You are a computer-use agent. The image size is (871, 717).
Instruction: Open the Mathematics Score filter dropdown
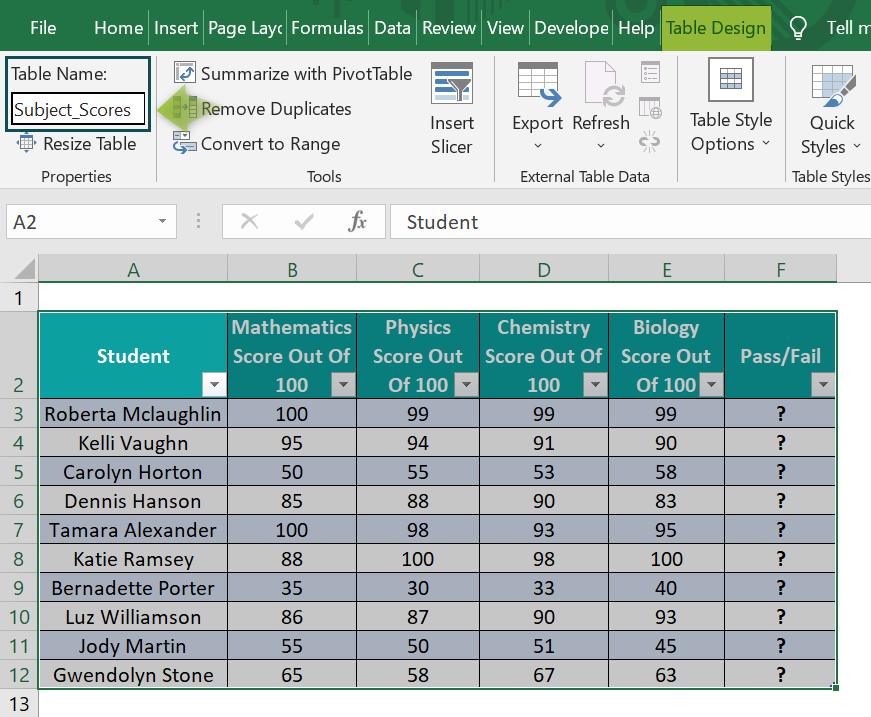[343, 384]
